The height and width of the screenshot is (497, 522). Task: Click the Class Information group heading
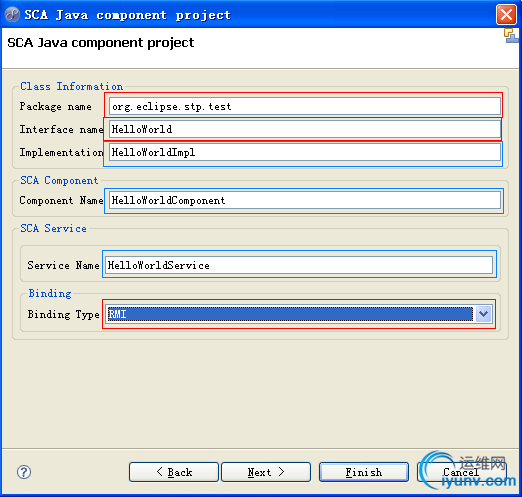[72, 86]
